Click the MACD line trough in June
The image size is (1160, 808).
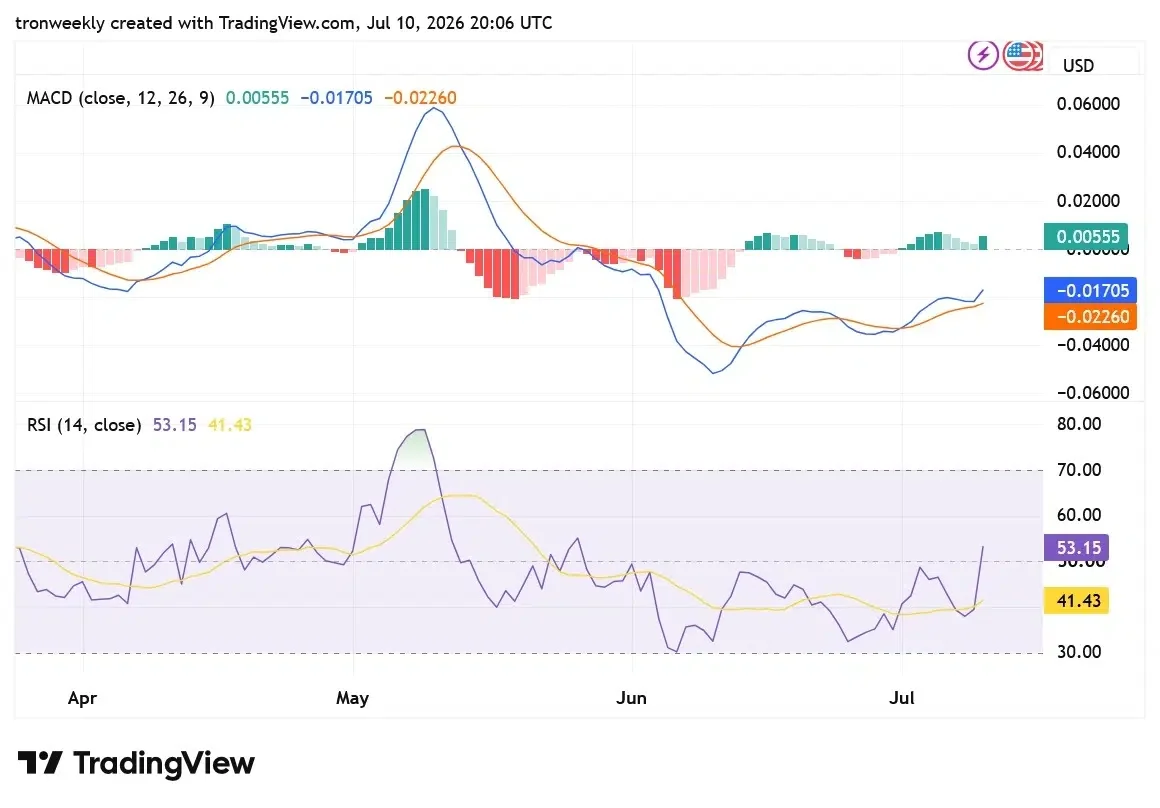pyautogui.click(x=715, y=372)
